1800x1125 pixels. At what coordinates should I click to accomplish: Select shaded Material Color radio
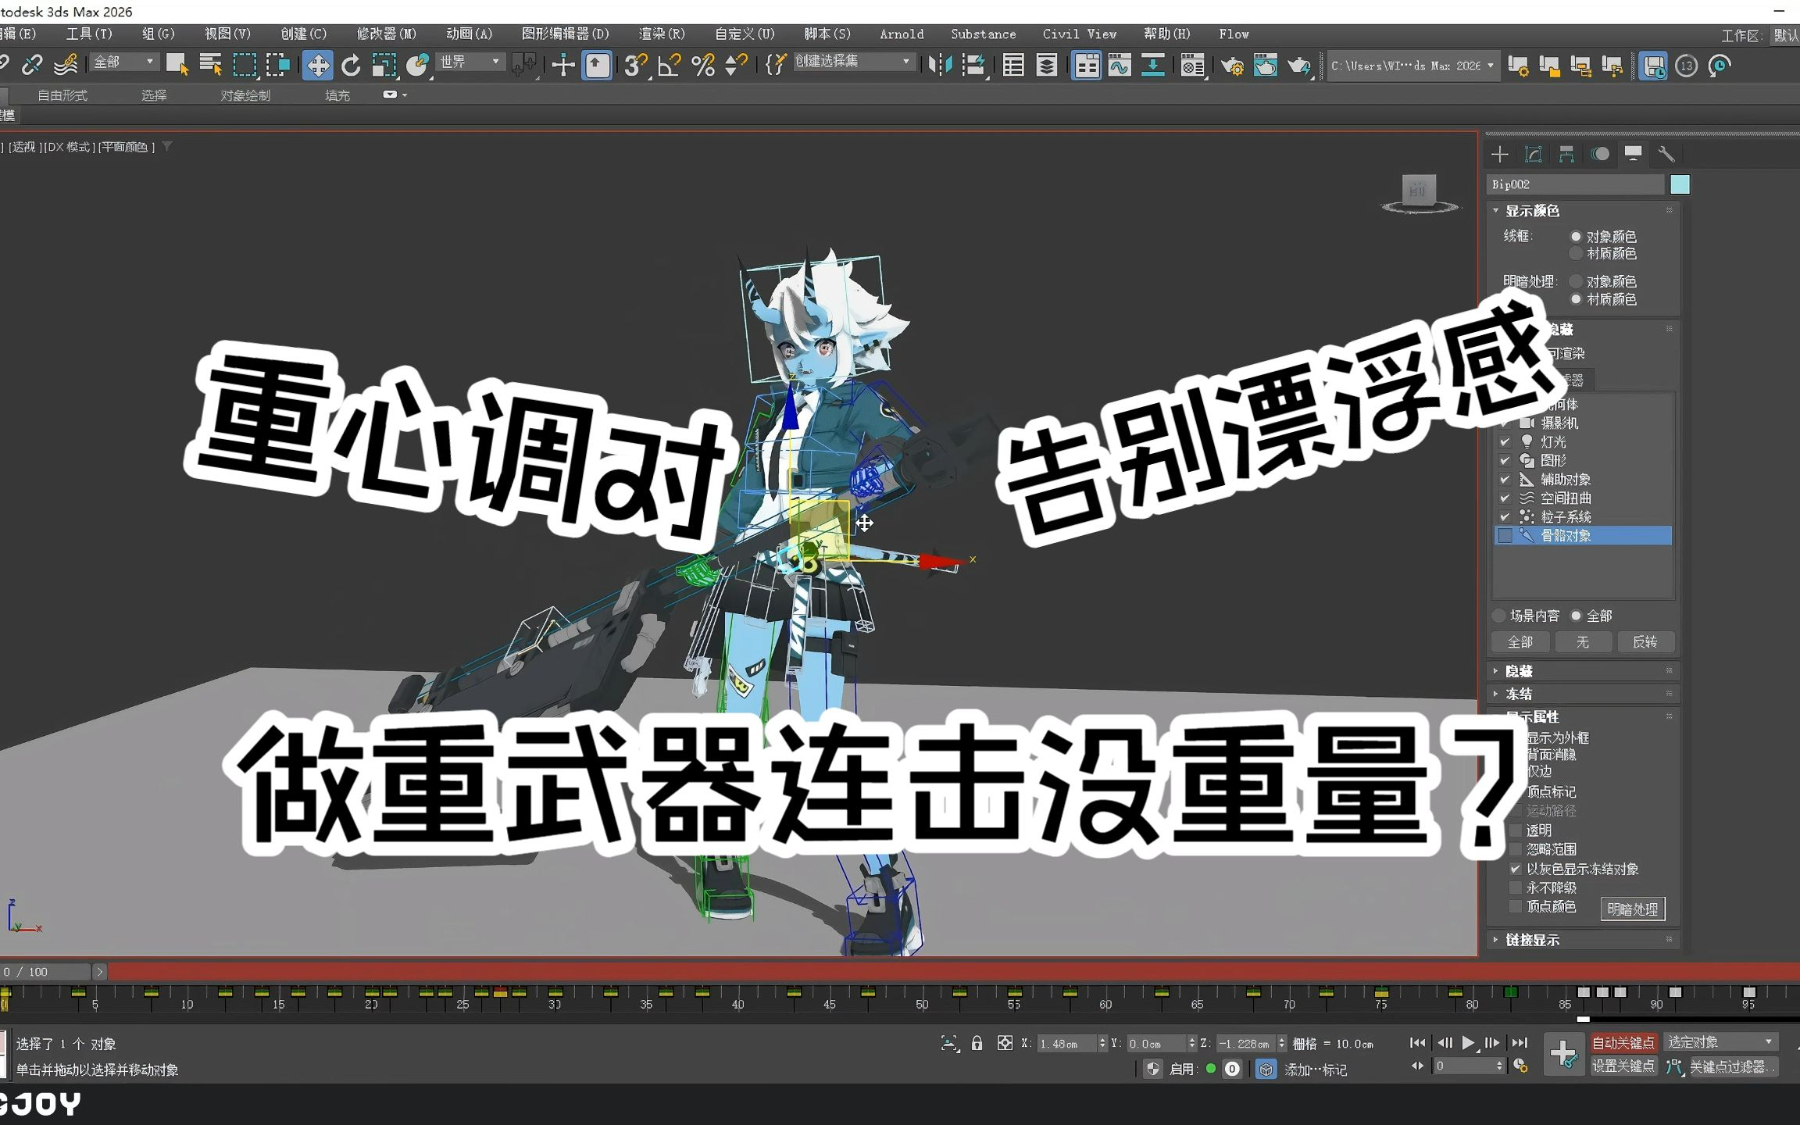point(1576,299)
